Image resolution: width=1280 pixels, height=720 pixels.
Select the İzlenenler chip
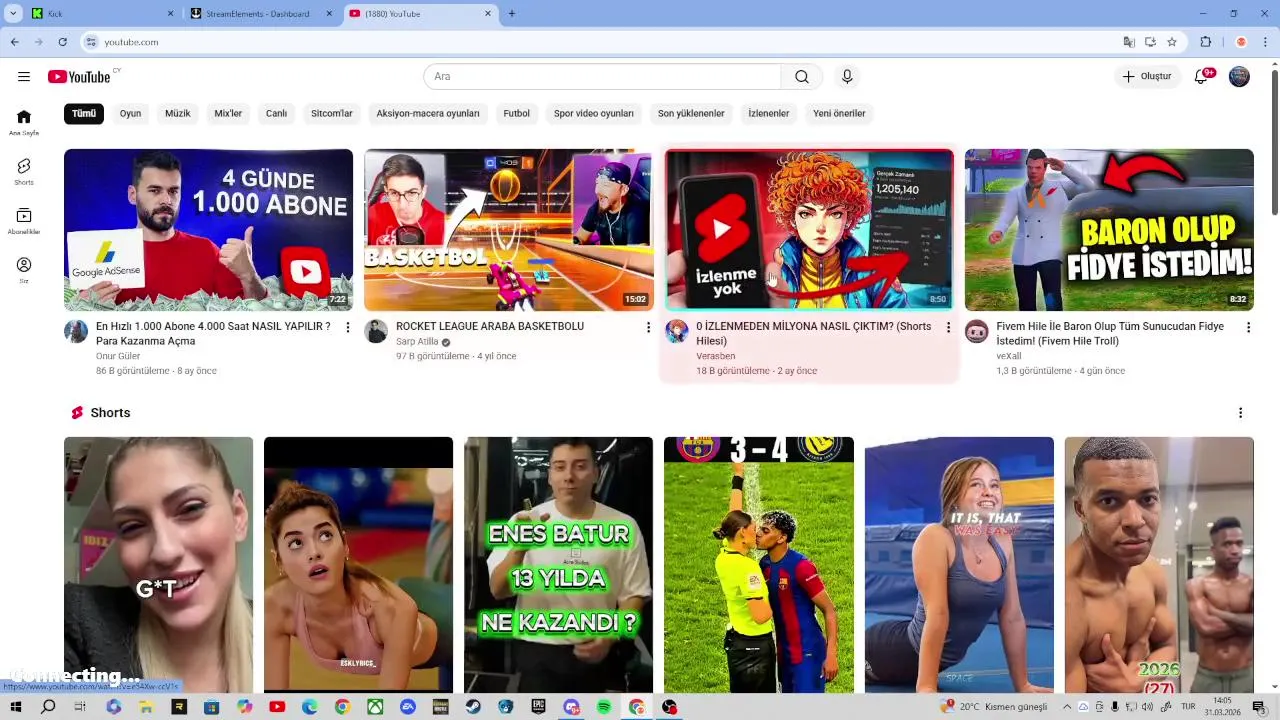click(x=769, y=114)
